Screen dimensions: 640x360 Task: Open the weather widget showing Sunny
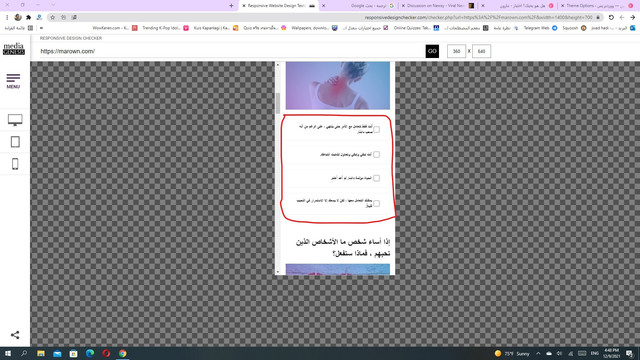point(512,353)
